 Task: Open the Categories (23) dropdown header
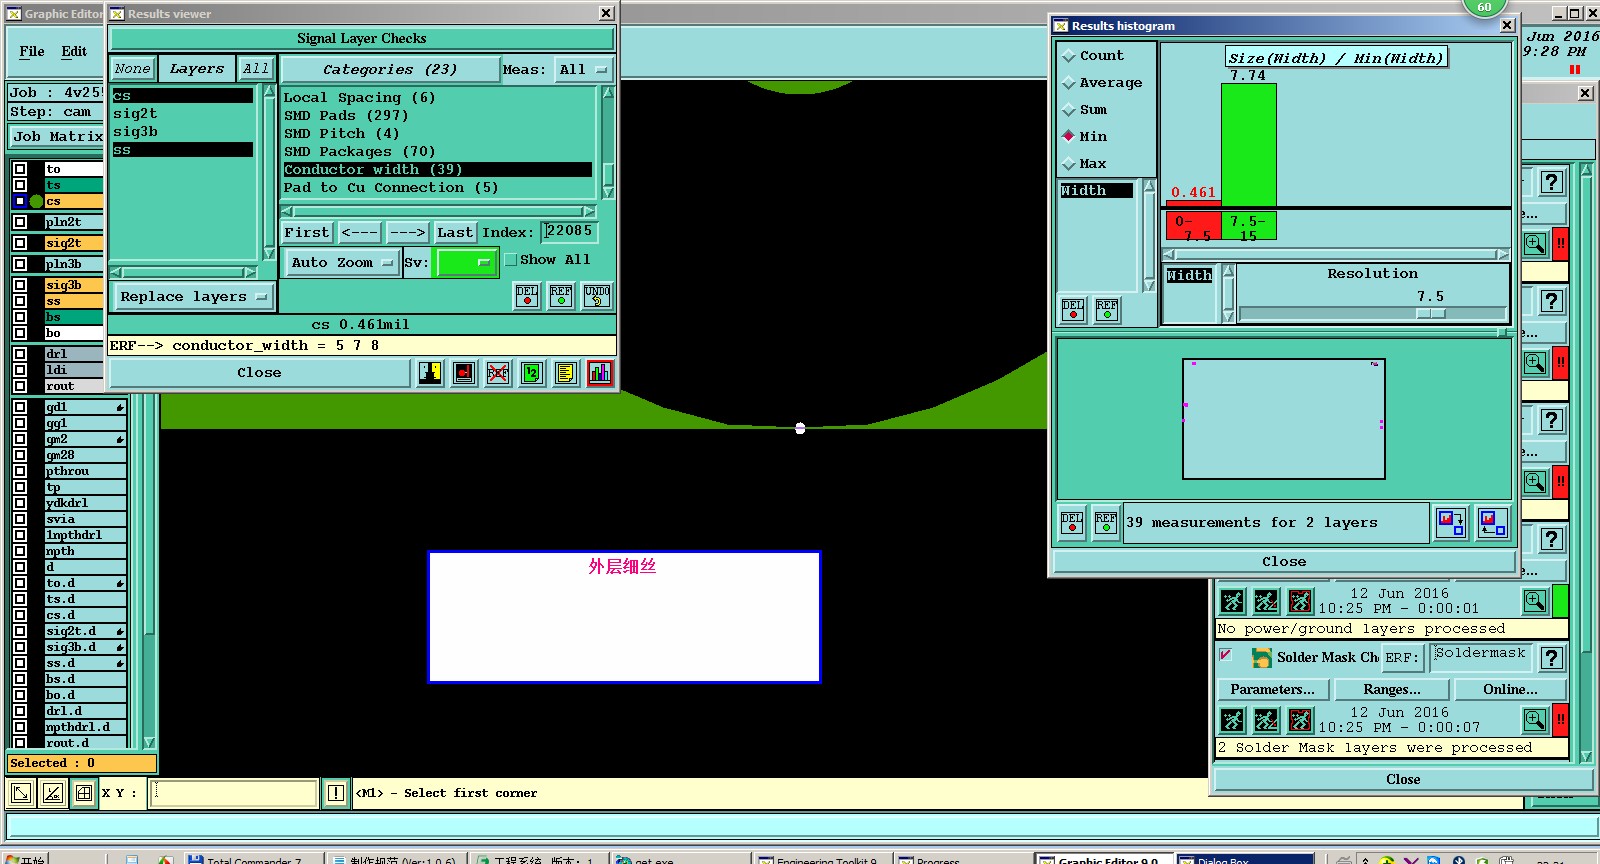point(390,69)
